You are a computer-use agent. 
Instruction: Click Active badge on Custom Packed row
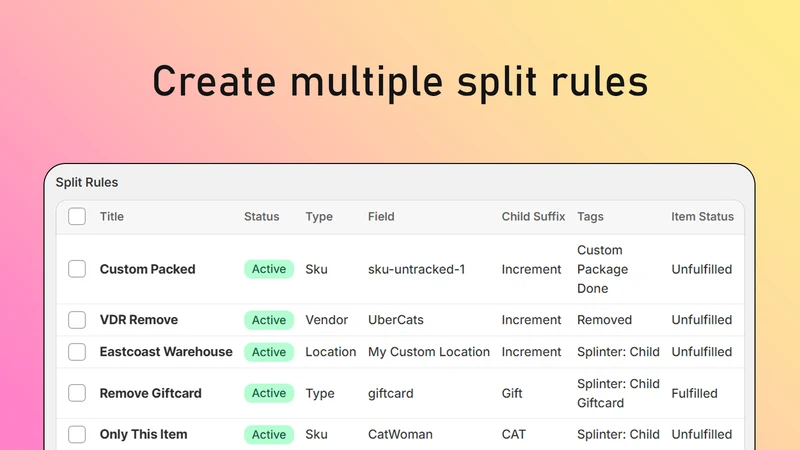(269, 269)
